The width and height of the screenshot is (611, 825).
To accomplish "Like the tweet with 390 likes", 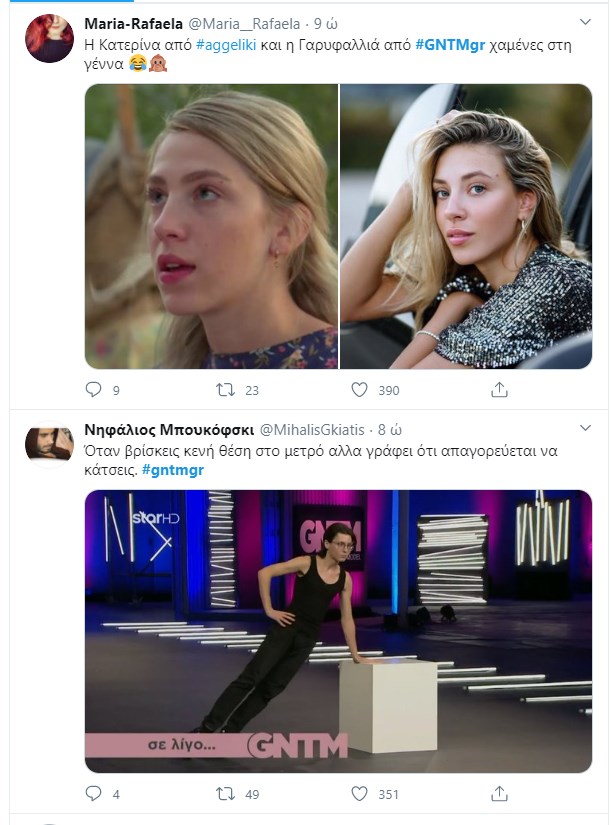I will click(362, 389).
